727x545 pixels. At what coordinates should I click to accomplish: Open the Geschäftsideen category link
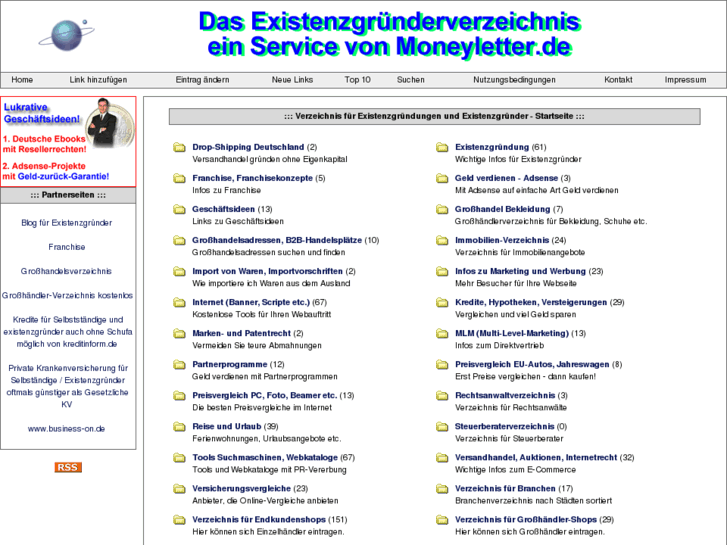[x=223, y=209]
